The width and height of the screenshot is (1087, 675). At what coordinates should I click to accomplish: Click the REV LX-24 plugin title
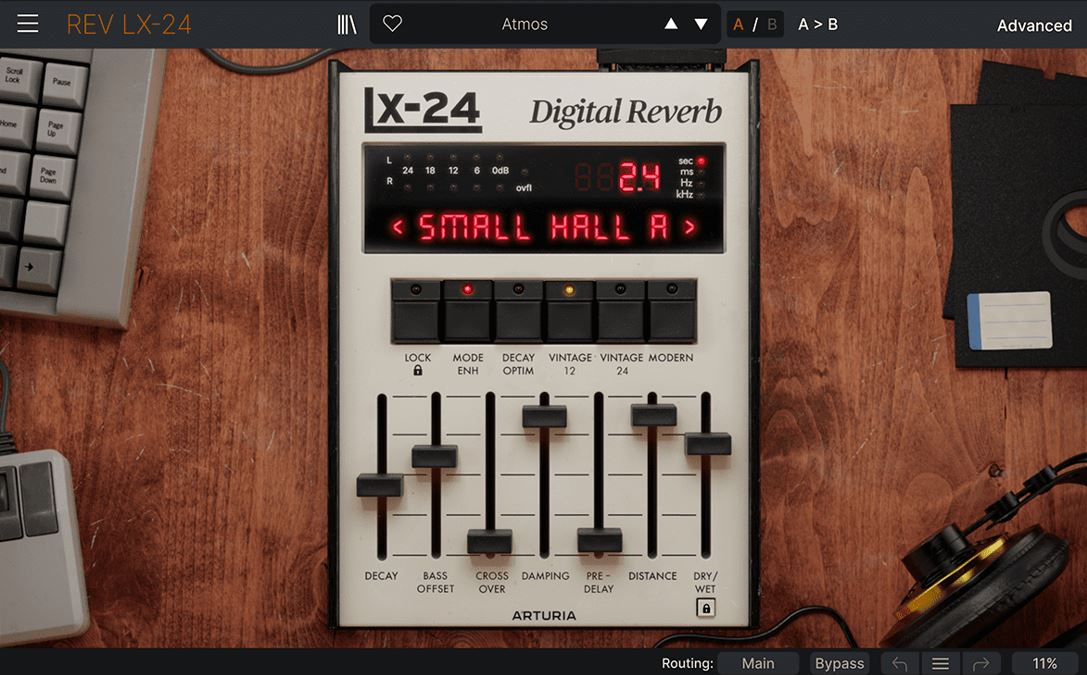129,25
